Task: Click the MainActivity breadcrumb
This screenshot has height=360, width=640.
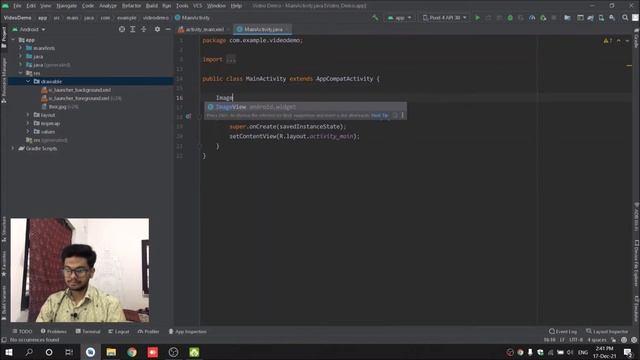Action: point(192,18)
